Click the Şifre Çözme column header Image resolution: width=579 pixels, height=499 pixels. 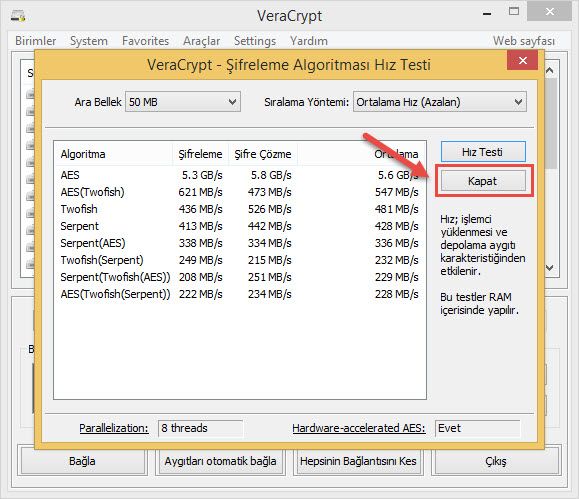[263, 154]
